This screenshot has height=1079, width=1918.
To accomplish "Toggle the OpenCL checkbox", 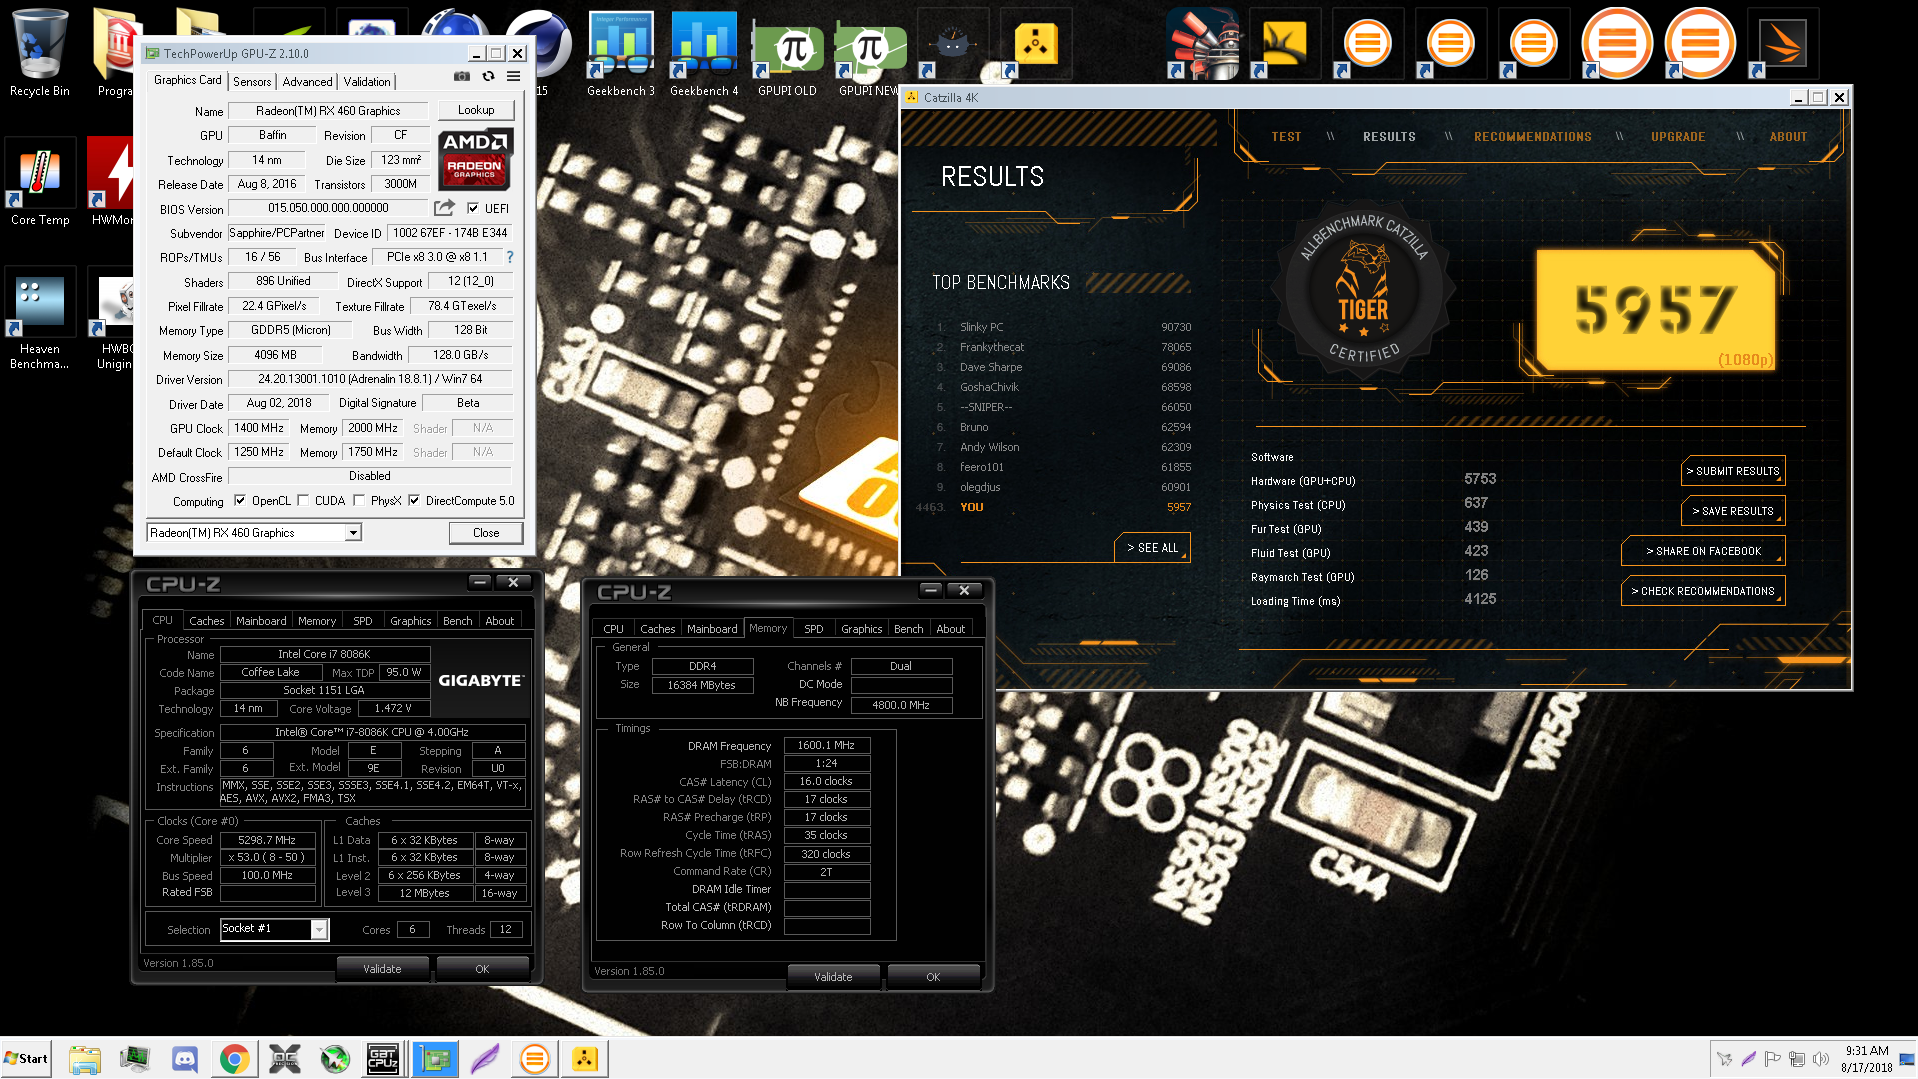I will (x=240, y=500).
